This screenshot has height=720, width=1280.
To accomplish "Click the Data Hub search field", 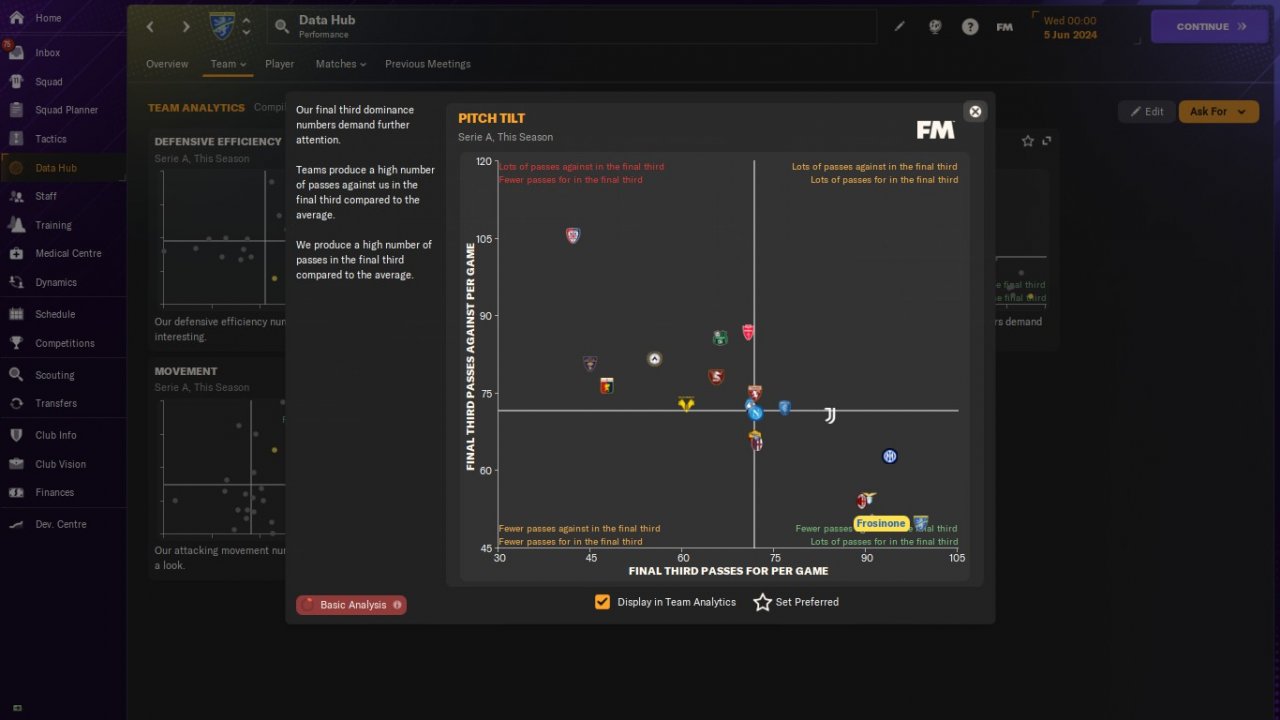I will 571,27.
